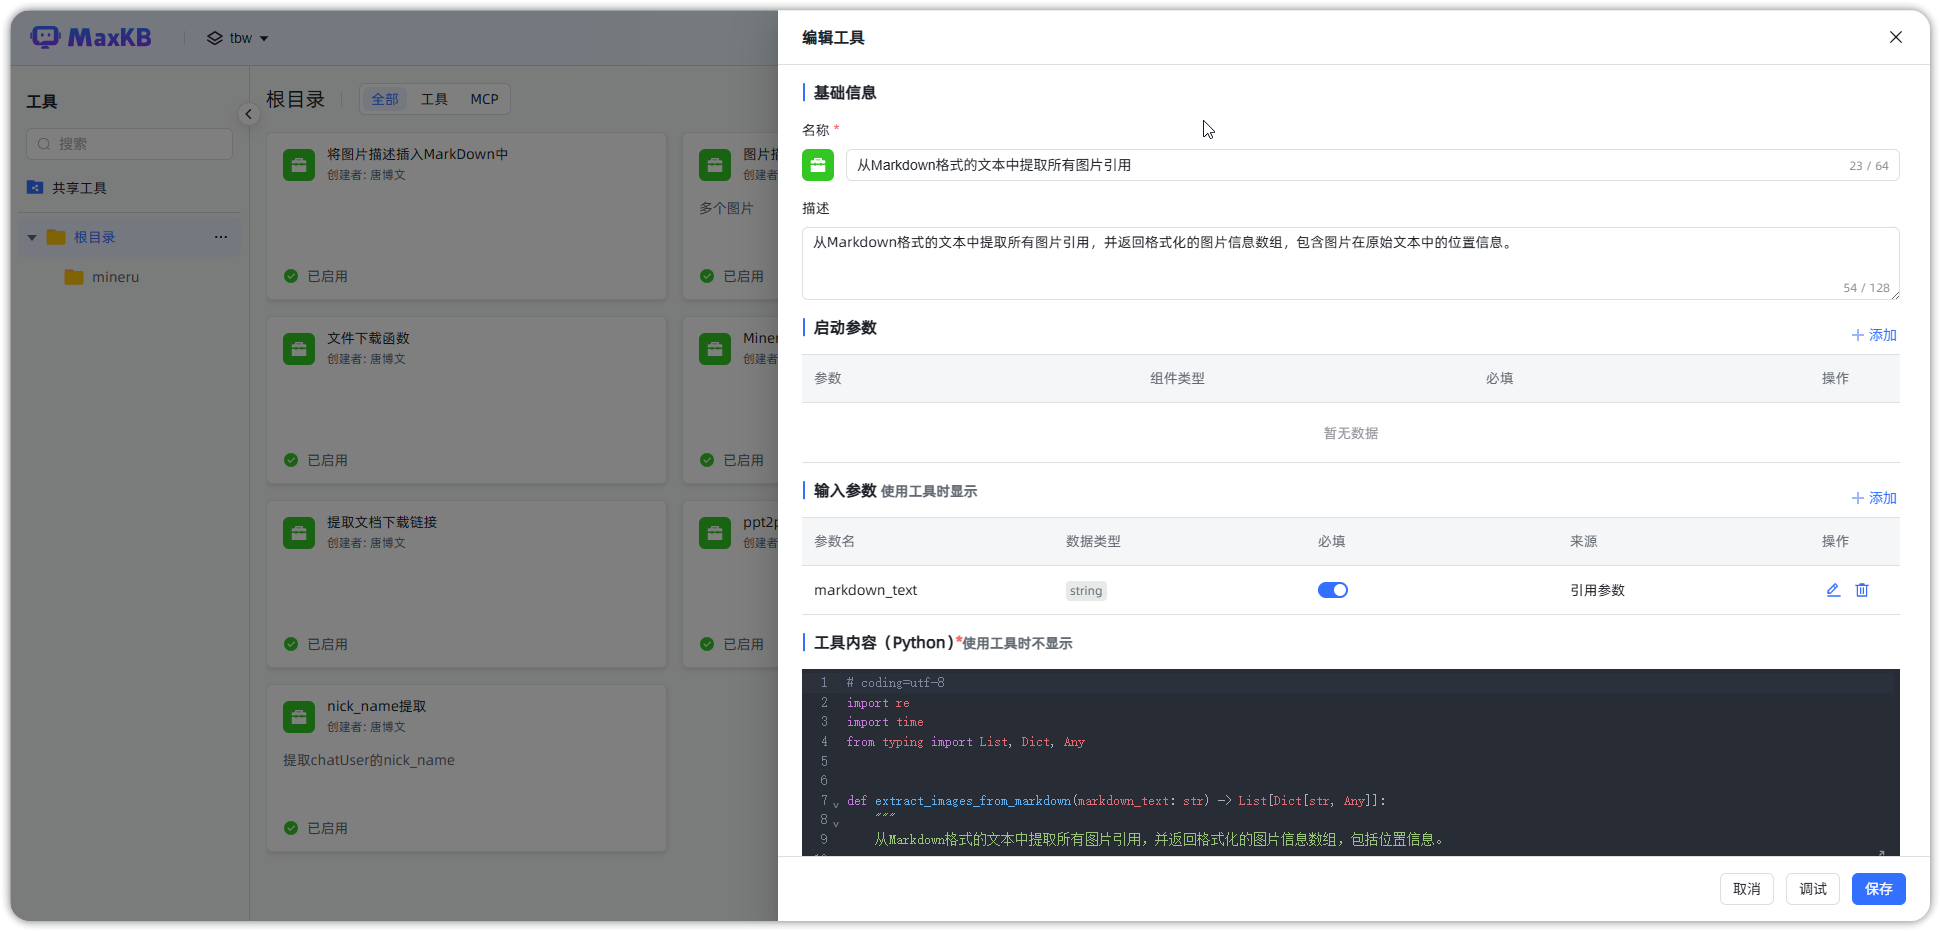Delete the markdown_text parameter with trash icon
1940x931 pixels.
tap(1862, 590)
